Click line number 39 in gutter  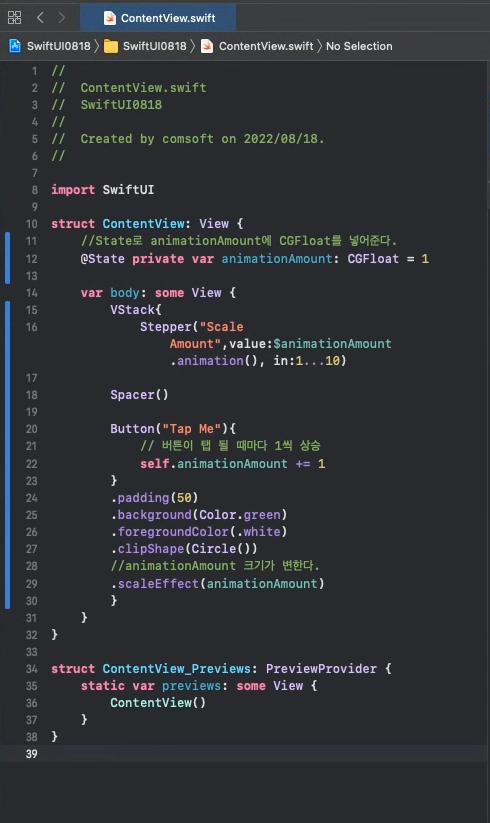(x=31, y=754)
